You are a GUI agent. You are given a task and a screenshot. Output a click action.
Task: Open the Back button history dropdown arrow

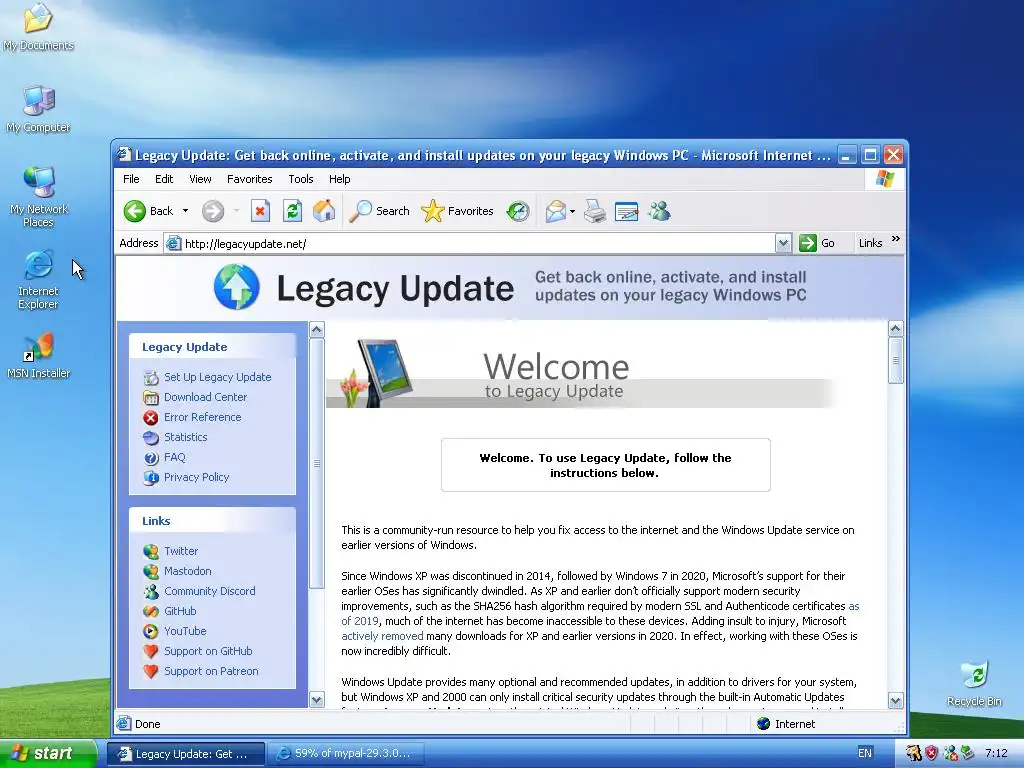(185, 211)
